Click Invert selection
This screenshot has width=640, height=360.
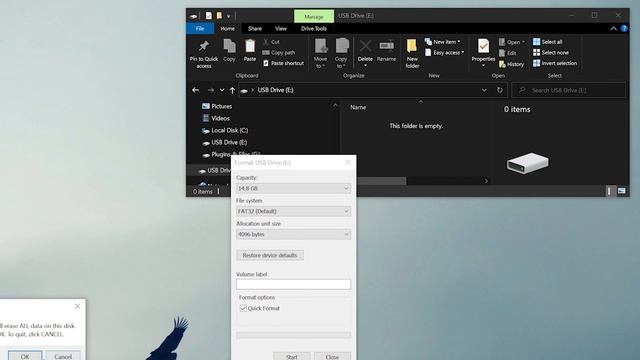(x=555, y=63)
